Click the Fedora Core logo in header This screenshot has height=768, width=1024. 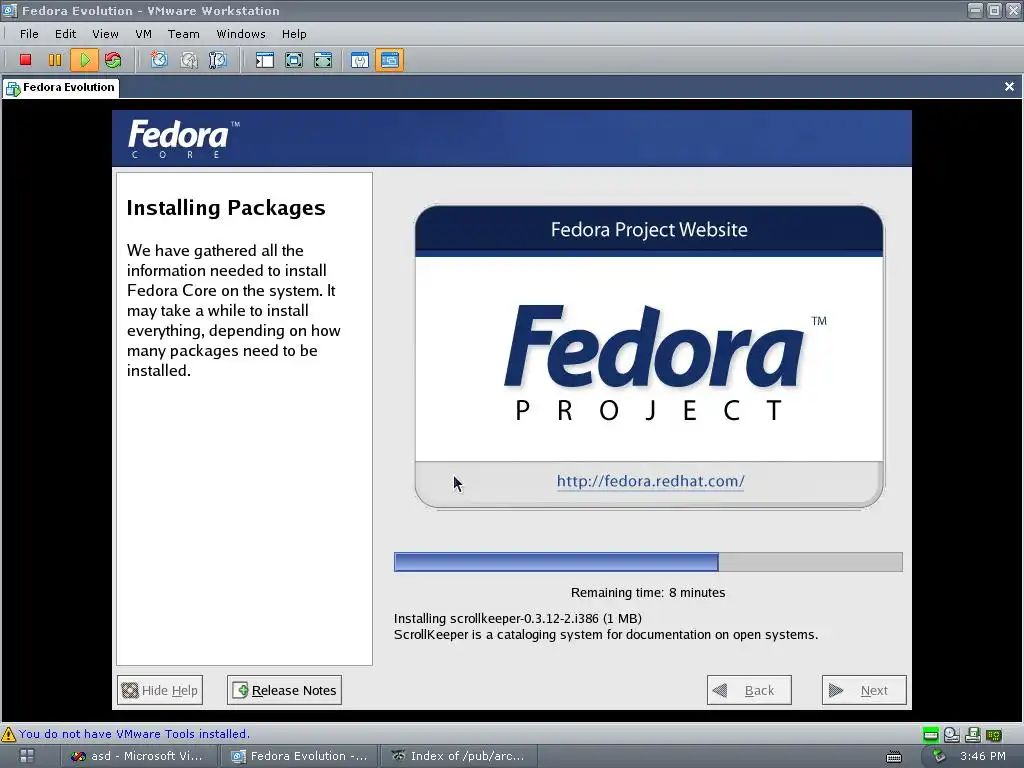point(184,138)
